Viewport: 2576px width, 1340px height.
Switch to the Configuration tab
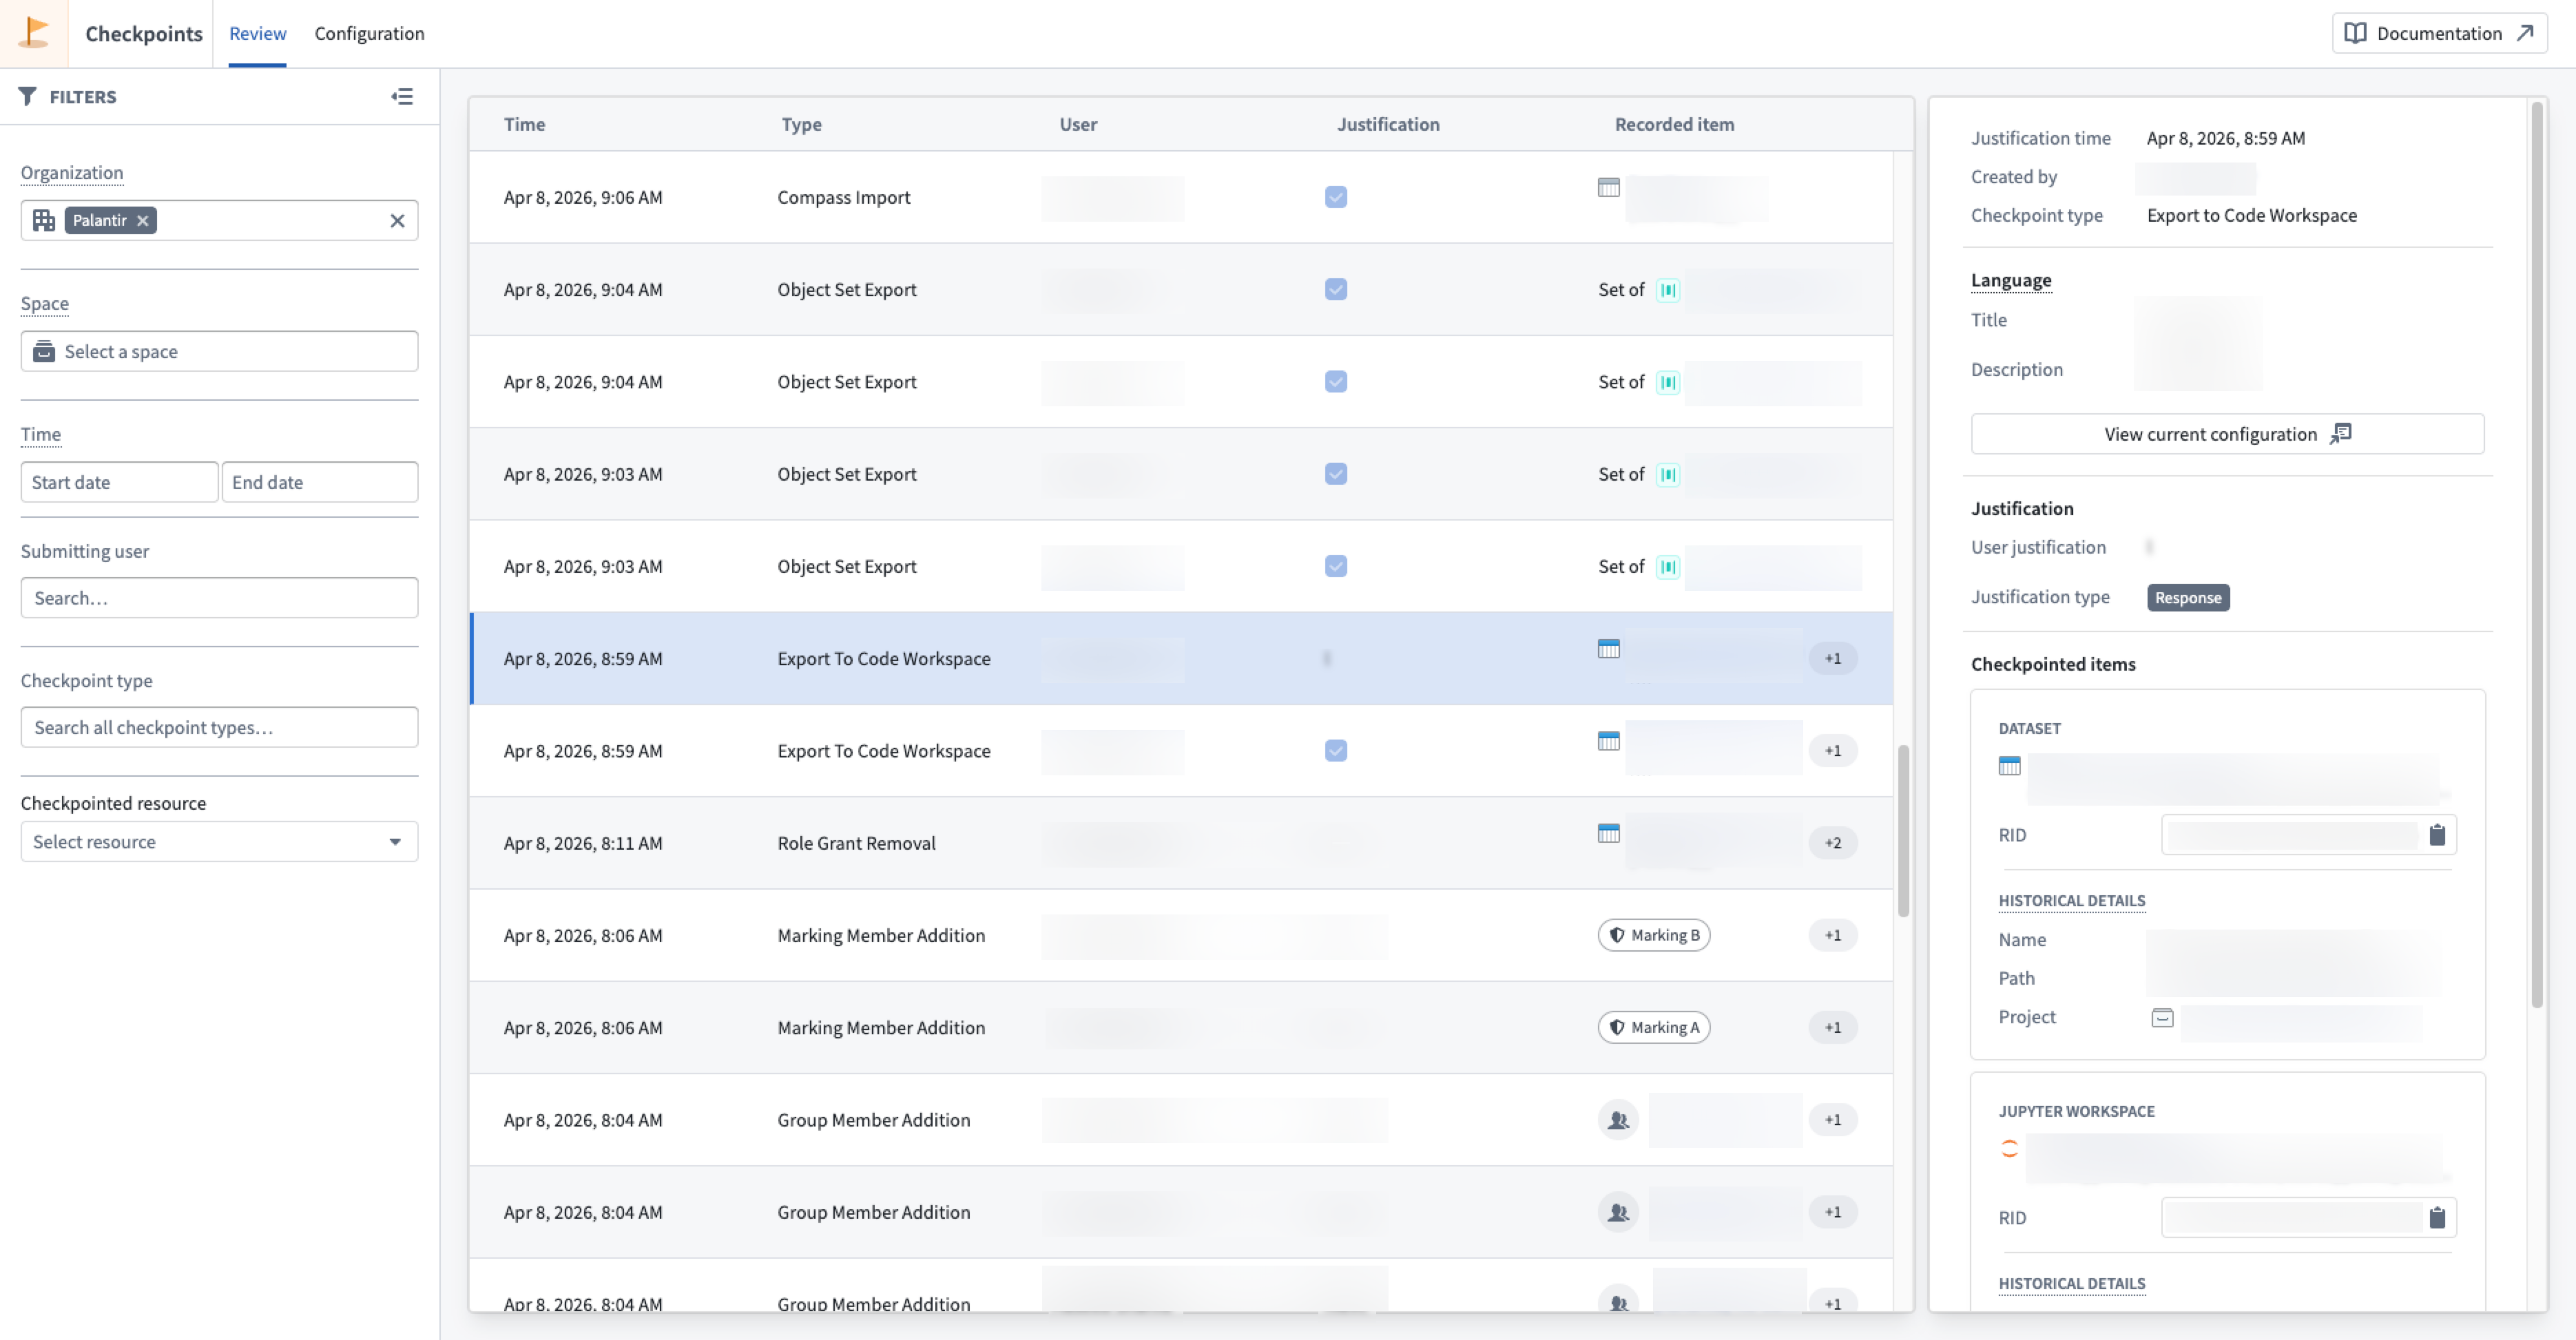[x=369, y=33]
